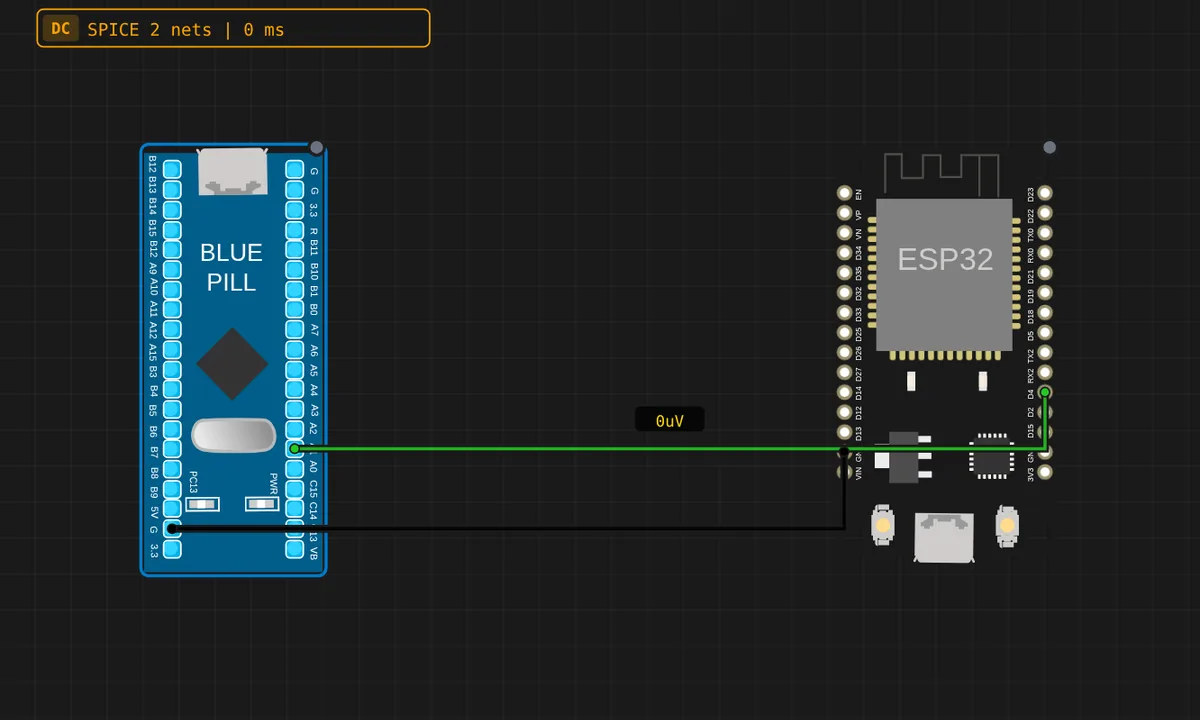This screenshot has width=1200, height=720.
Task: Click the ESP32 D25 pin
Action: point(844,332)
